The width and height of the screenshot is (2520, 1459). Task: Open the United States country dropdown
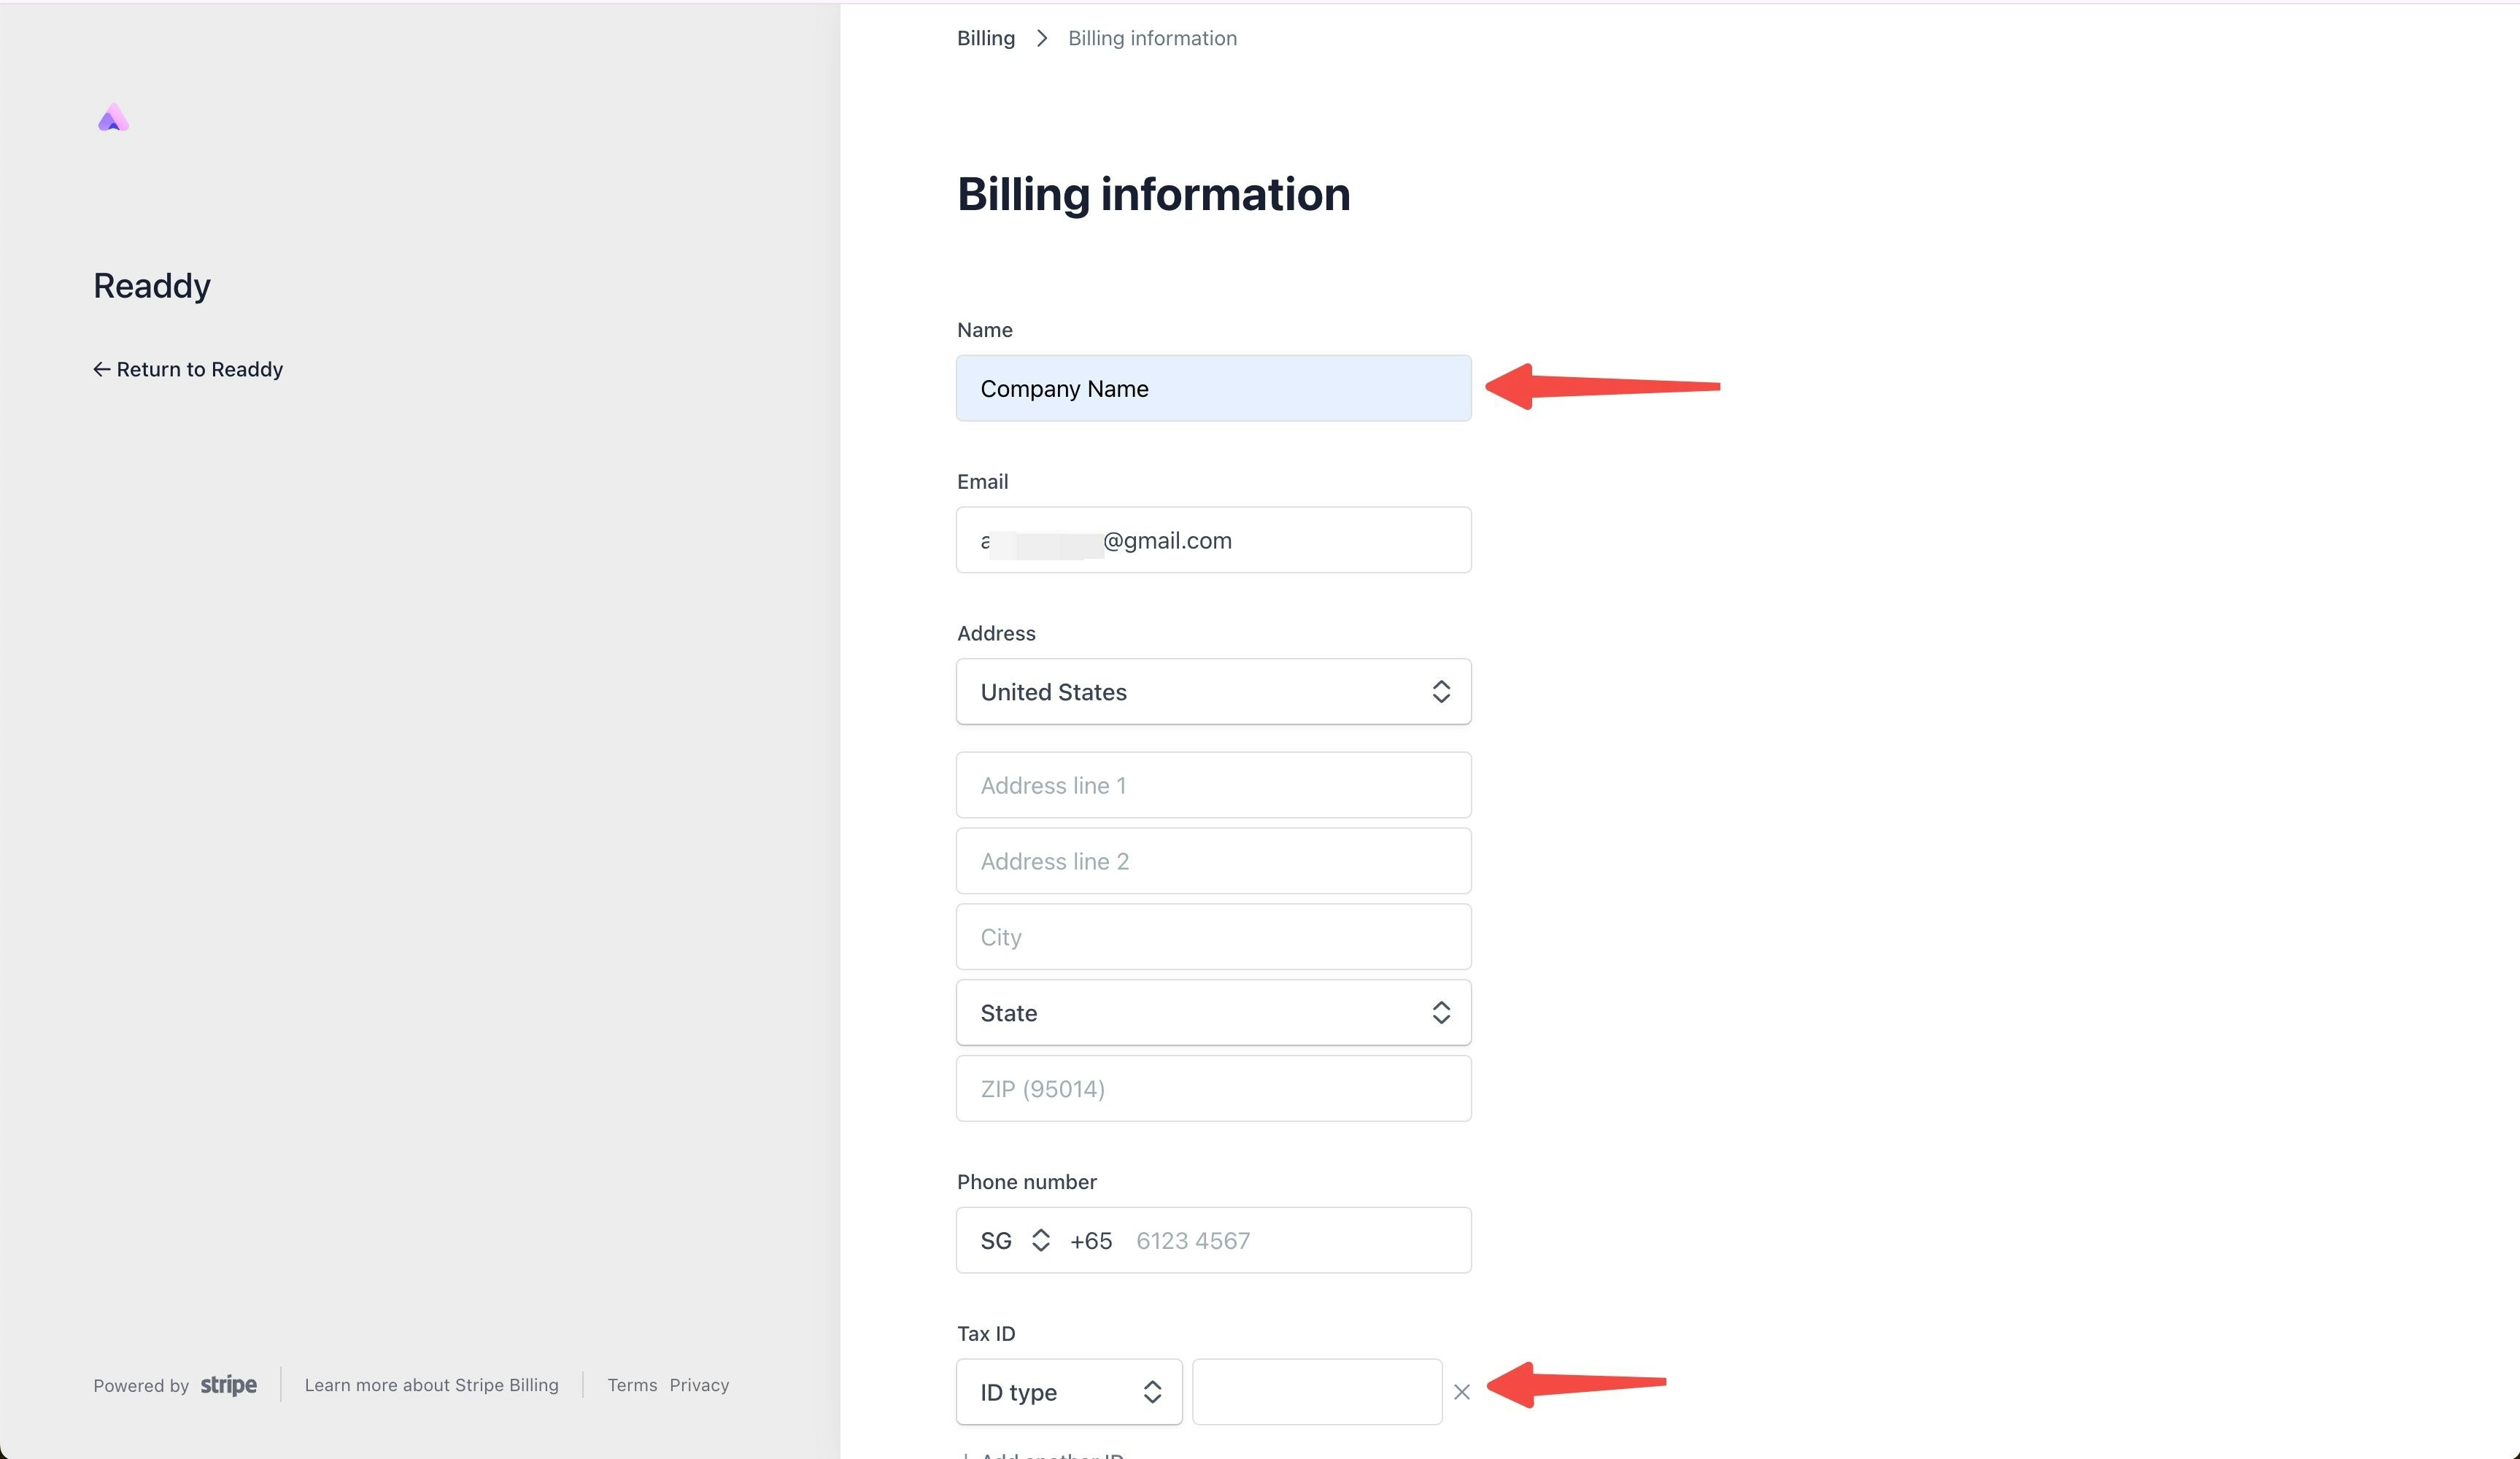click(x=1213, y=692)
